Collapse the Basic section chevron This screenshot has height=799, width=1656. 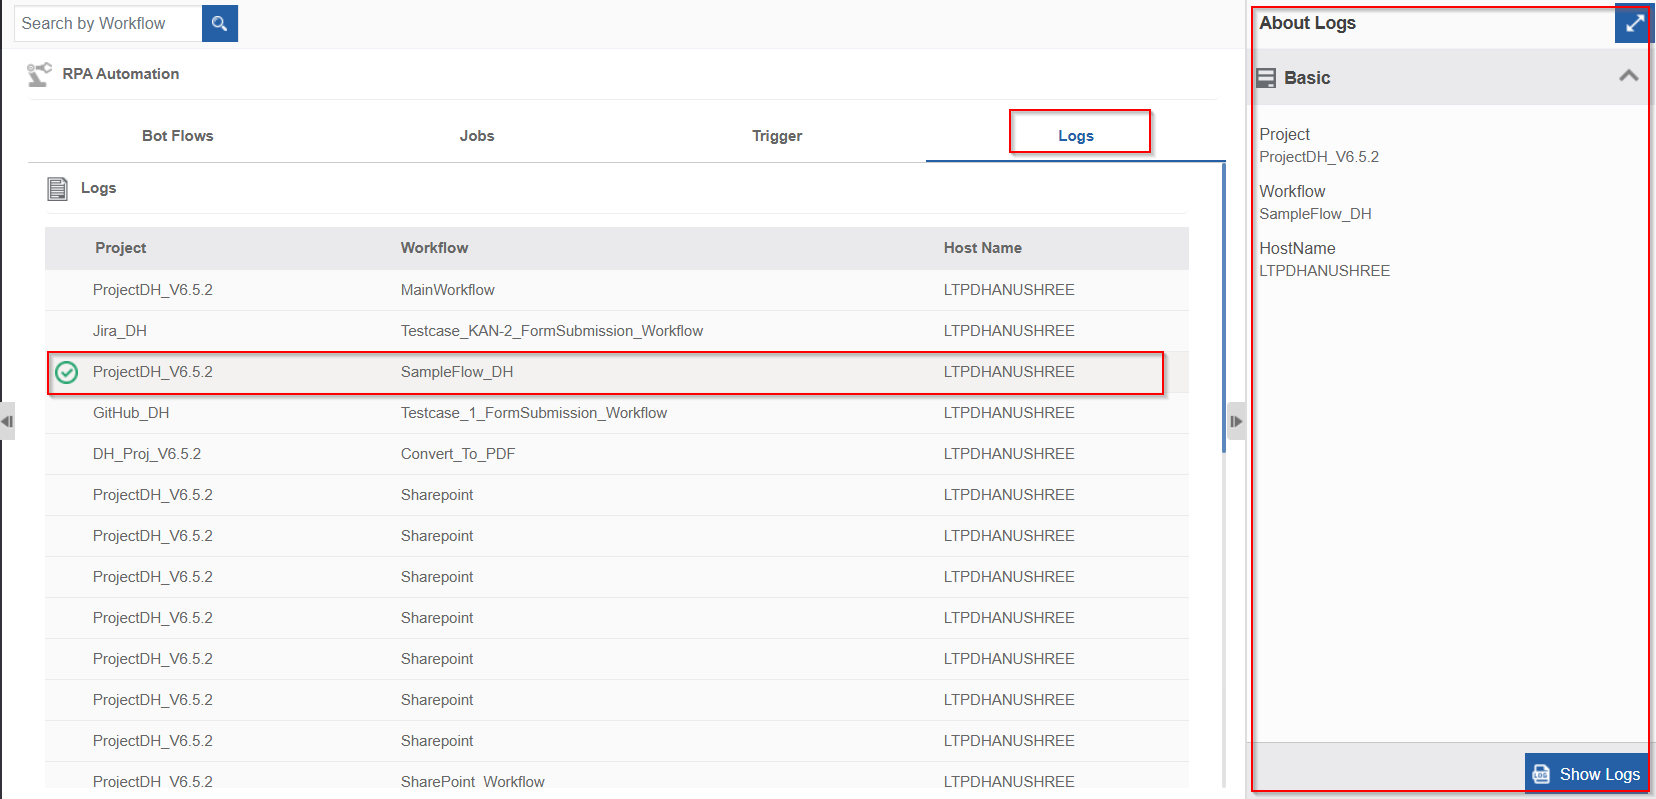[x=1629, y=76]
